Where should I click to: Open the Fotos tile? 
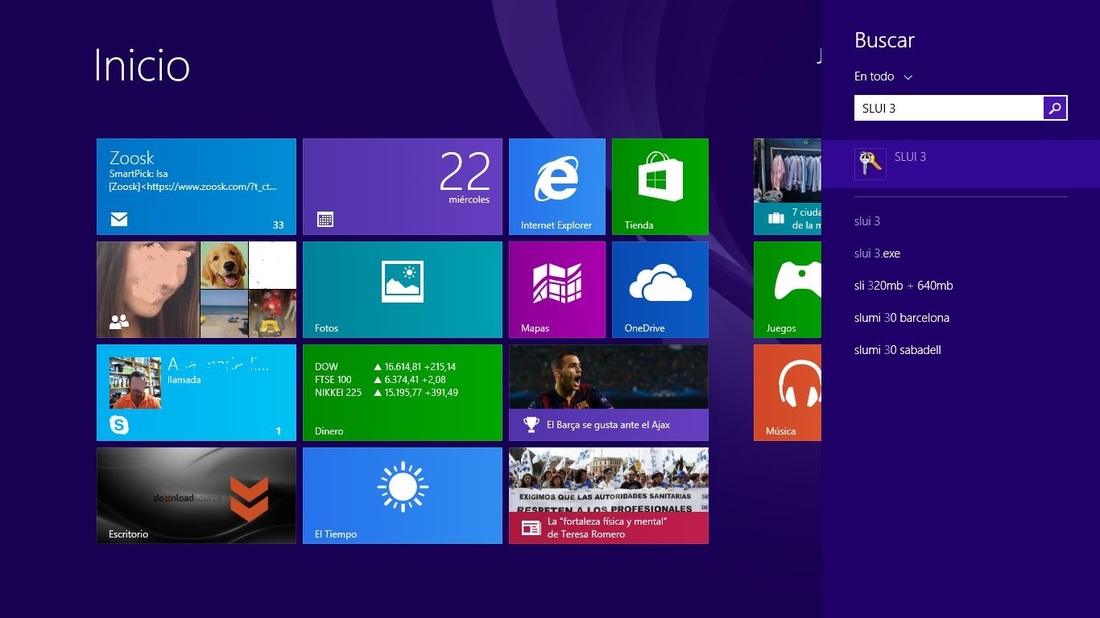403,290
